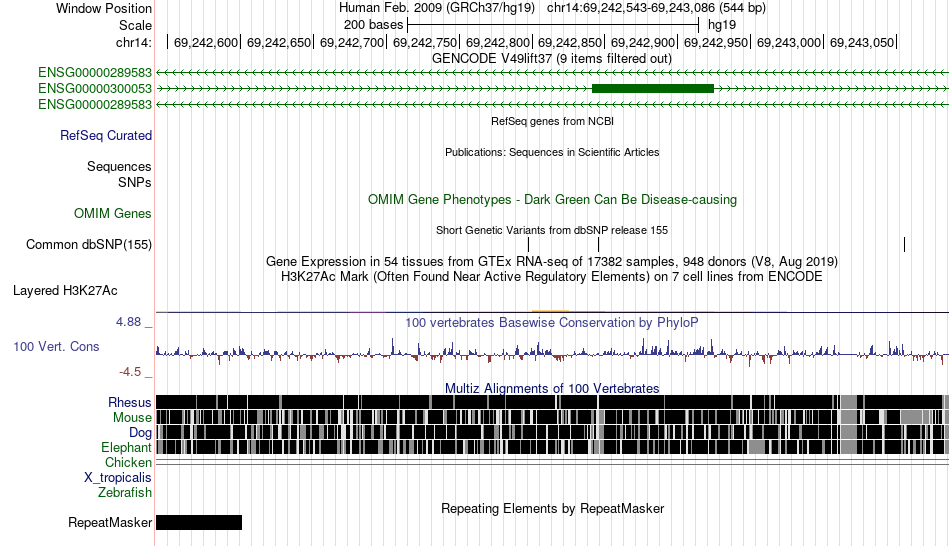Click the chr14: ruler label
950x546 pixels.
134,42
